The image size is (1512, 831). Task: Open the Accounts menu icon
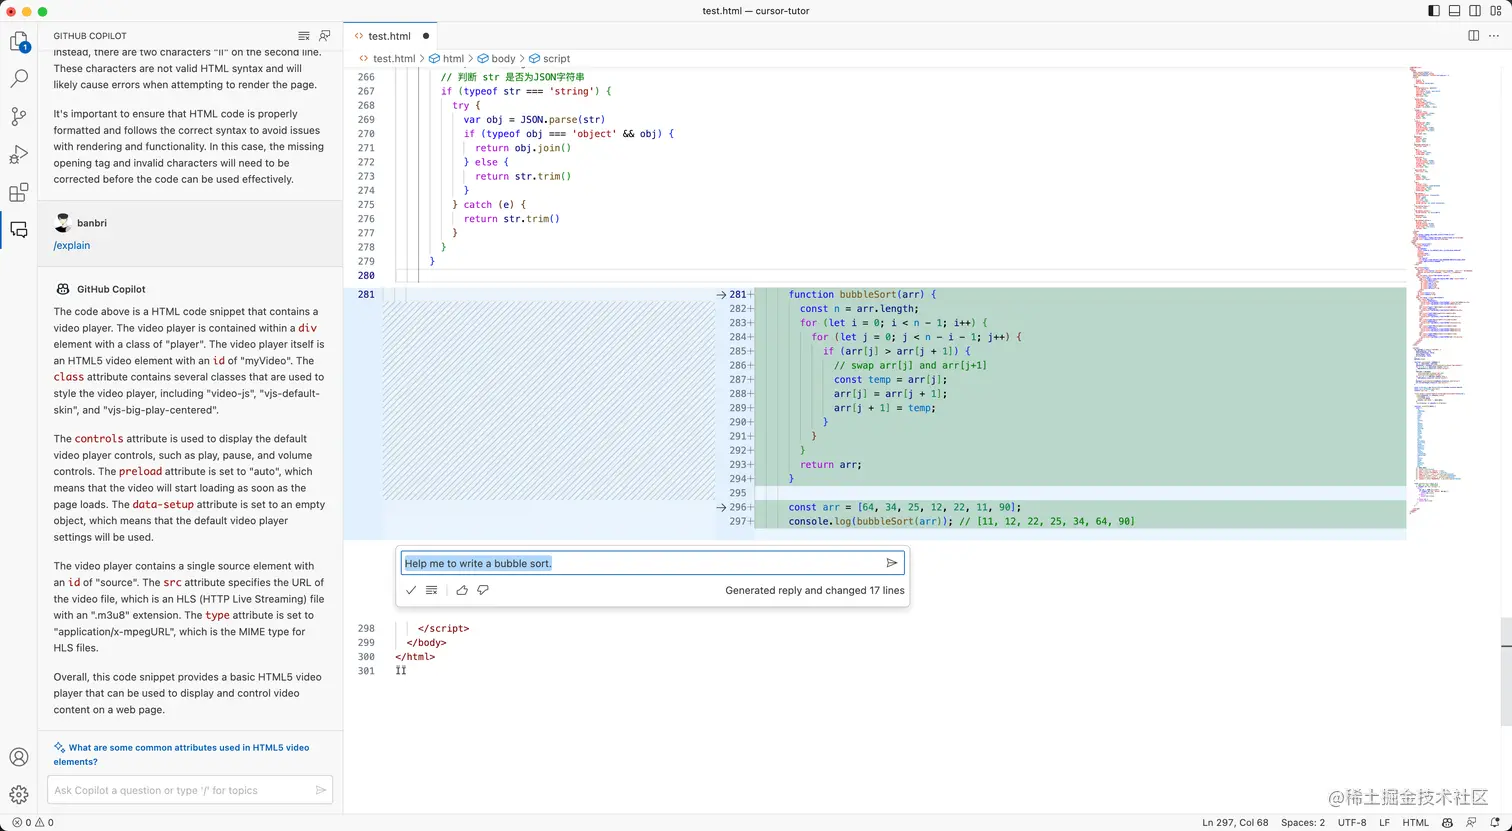coord(19,758)
